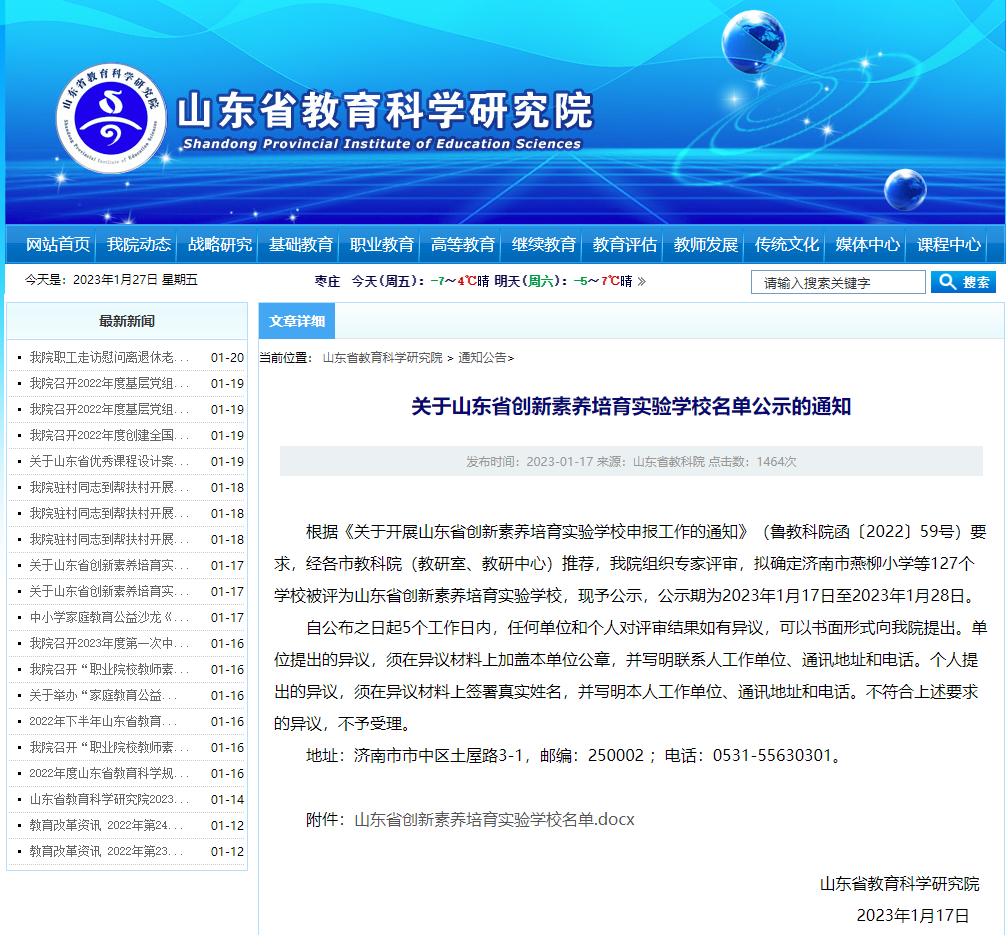
Task: Open news 教育改革资讯 2022年第23...
Action: (106, 851)
